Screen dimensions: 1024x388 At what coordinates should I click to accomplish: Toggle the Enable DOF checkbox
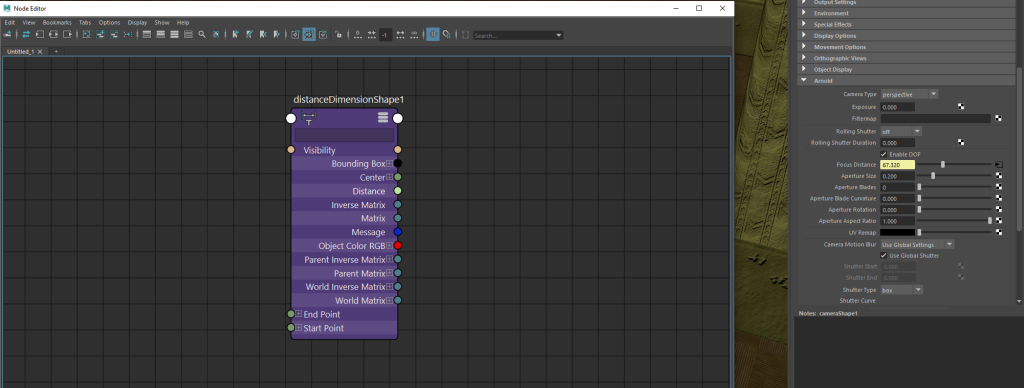[884, 154]
